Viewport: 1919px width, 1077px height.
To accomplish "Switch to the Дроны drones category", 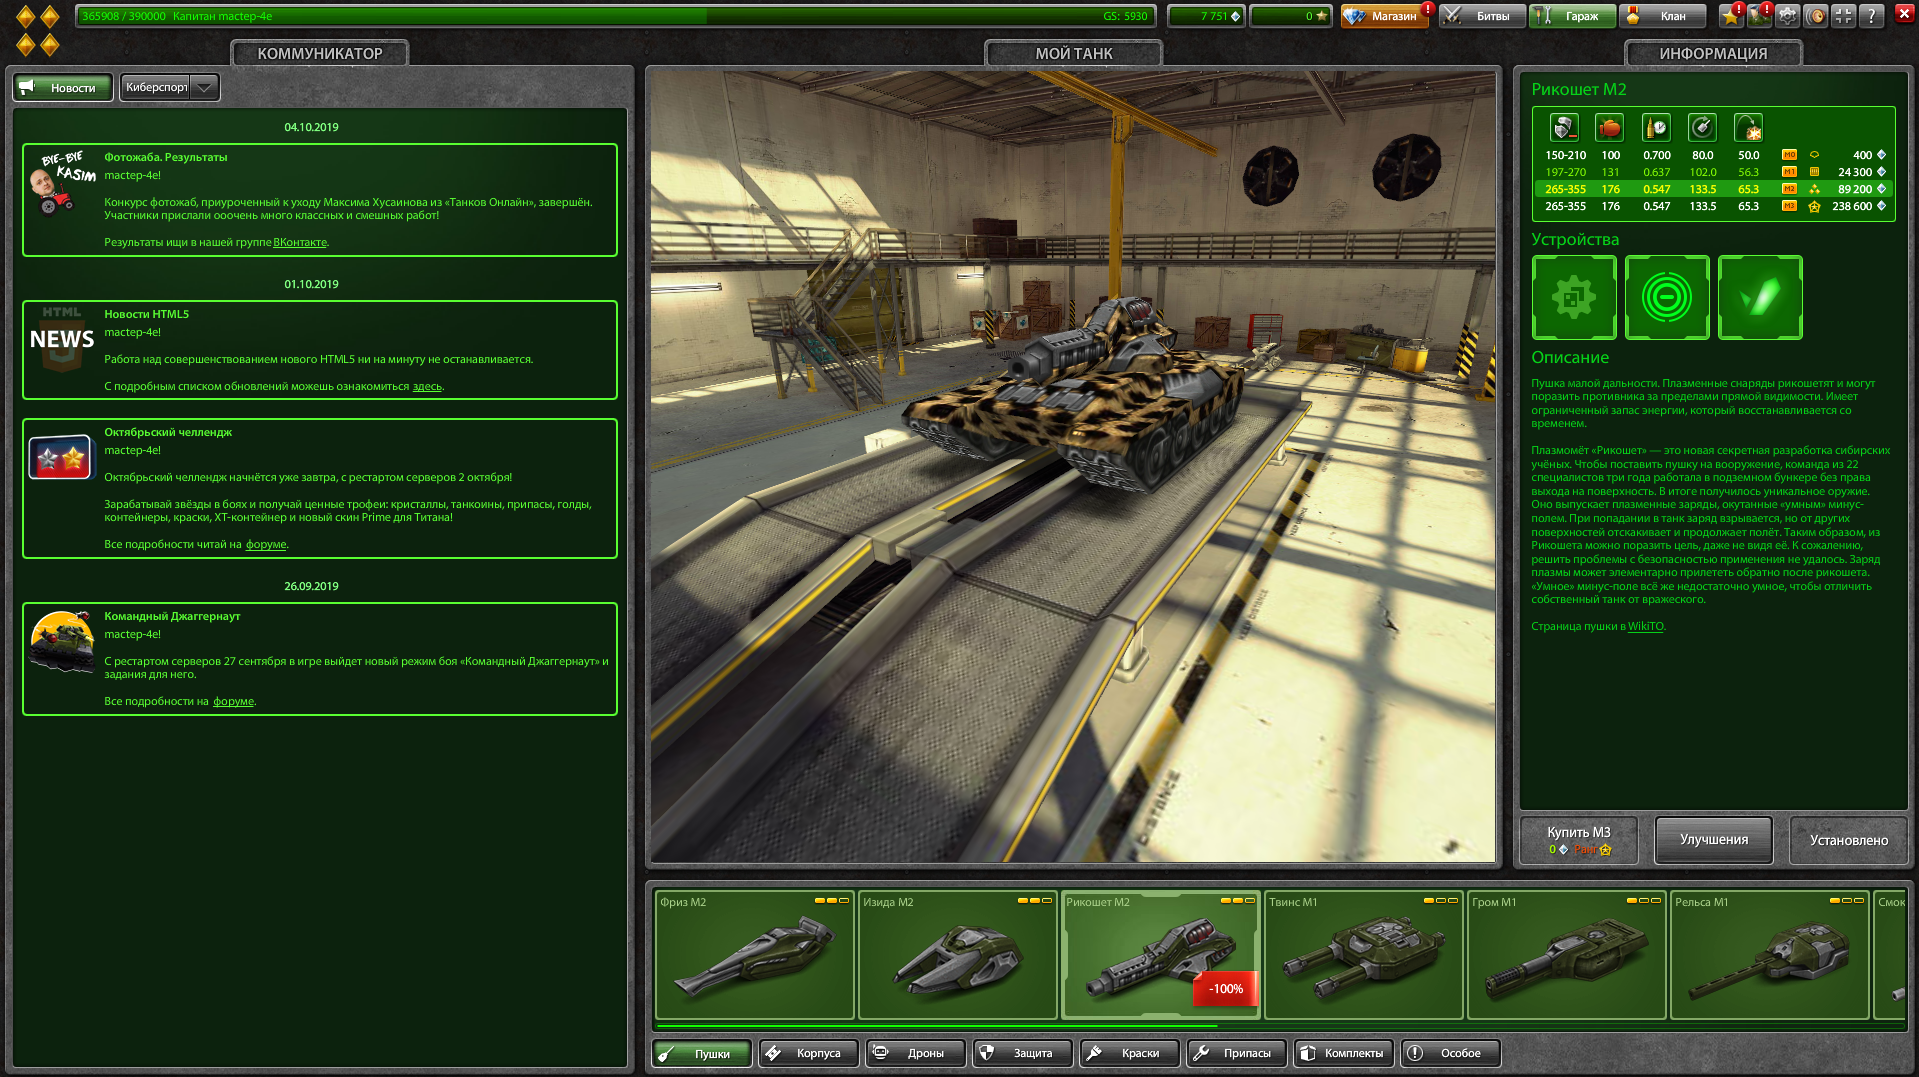I will [915, 1053].
